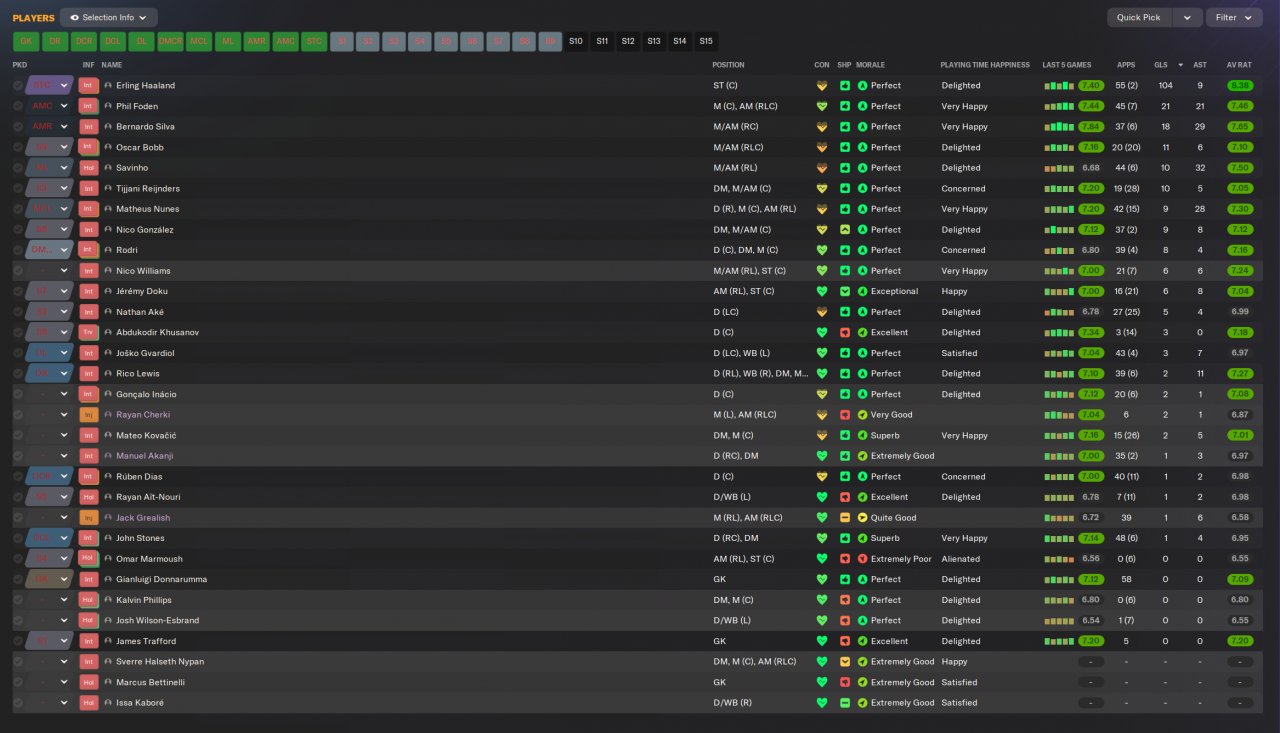Sort by the GLS column header

(1160, 65)
